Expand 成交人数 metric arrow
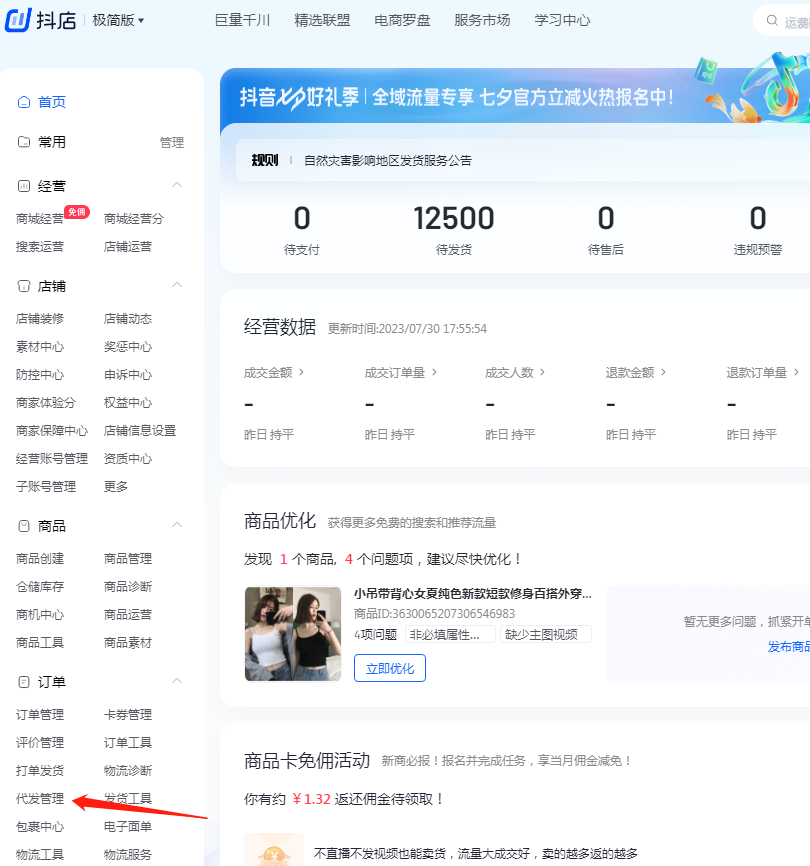Screen dimensions: 810x866 click(543, 372)
